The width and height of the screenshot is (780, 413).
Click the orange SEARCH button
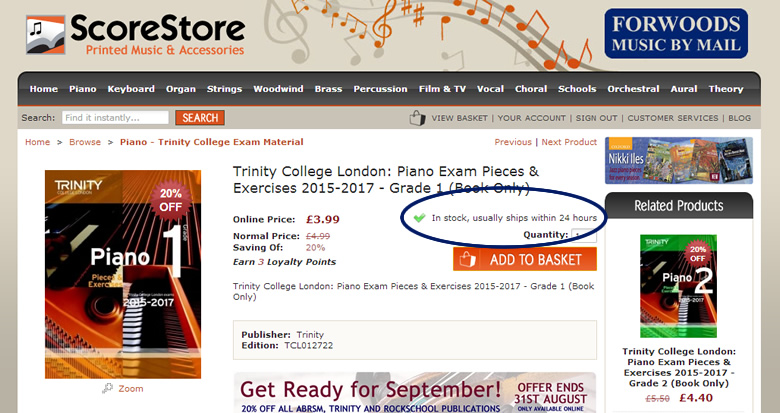(200, 118)
